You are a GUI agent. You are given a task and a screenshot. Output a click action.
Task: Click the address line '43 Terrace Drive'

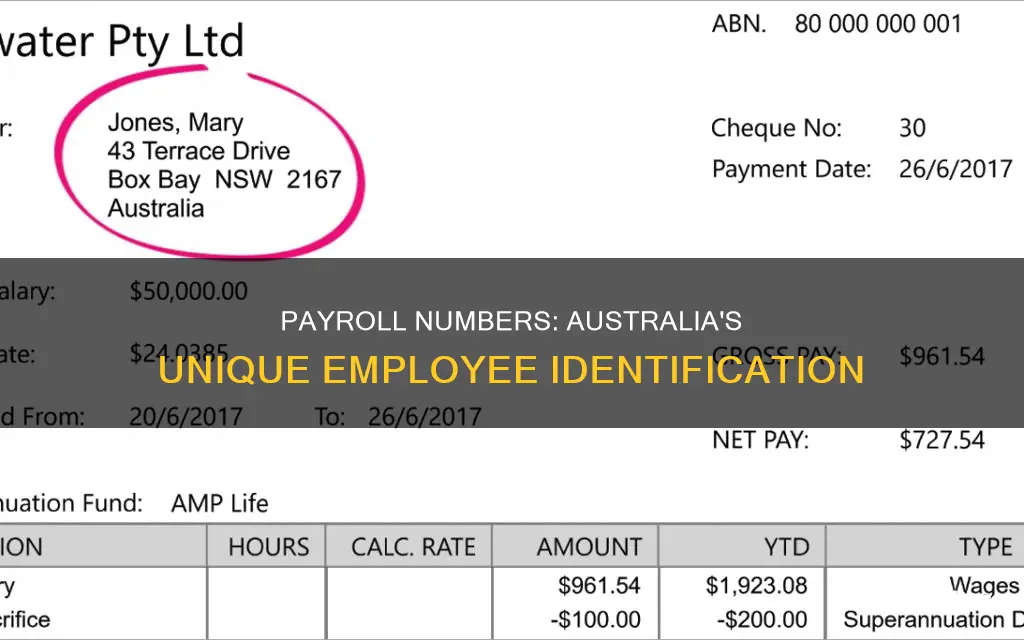point(199,151)
